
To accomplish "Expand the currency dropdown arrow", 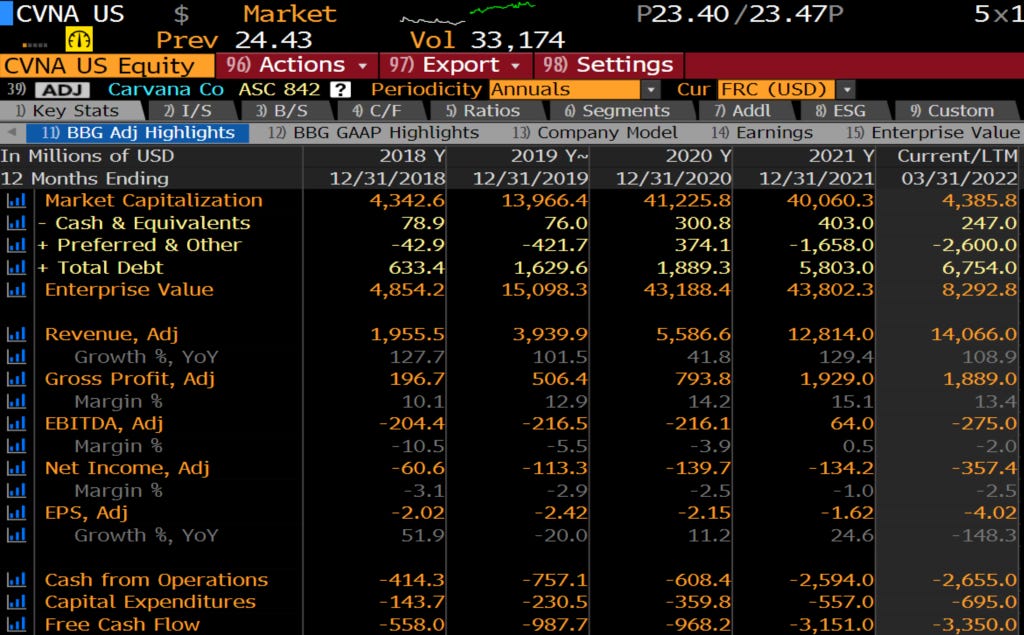I will [x=846, y=90].
